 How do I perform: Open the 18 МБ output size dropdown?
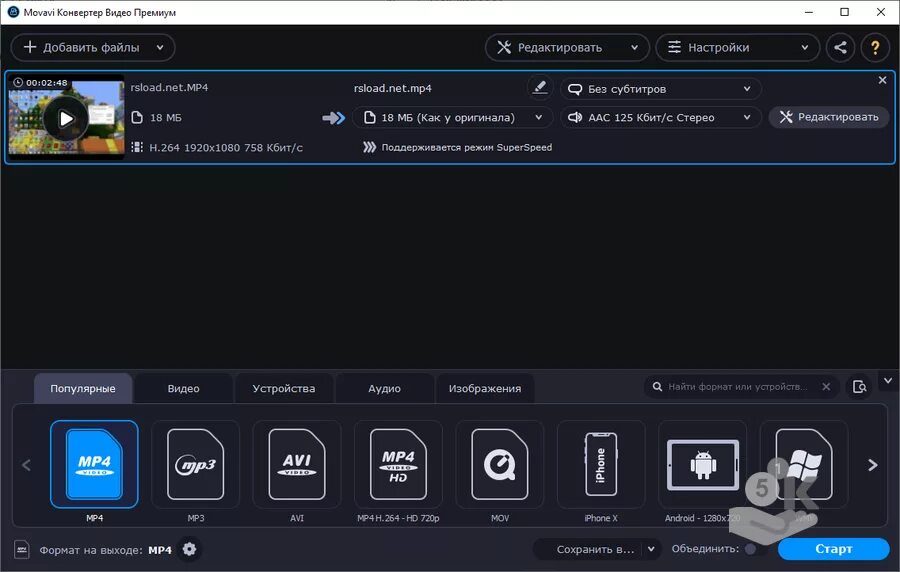click(x=452, y=118)
